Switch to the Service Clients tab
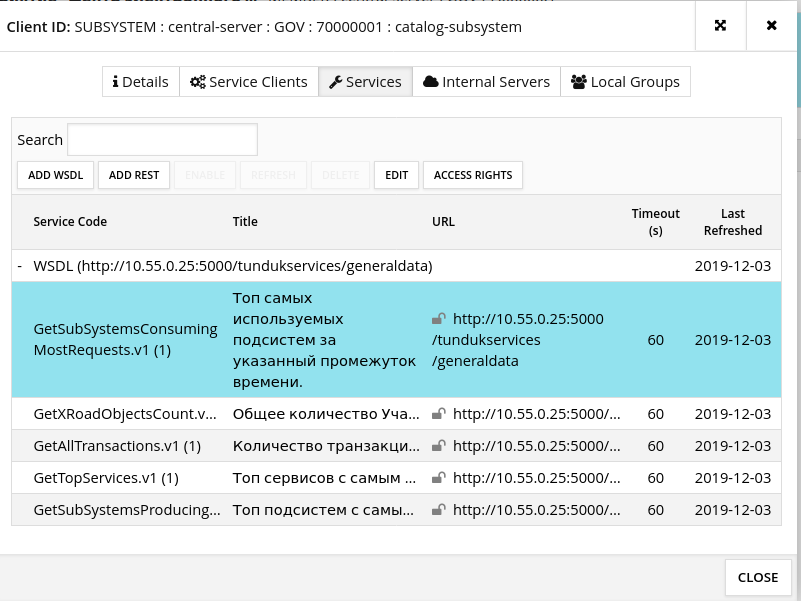This screenshot has width=801, height=601. tap(249, 82)
